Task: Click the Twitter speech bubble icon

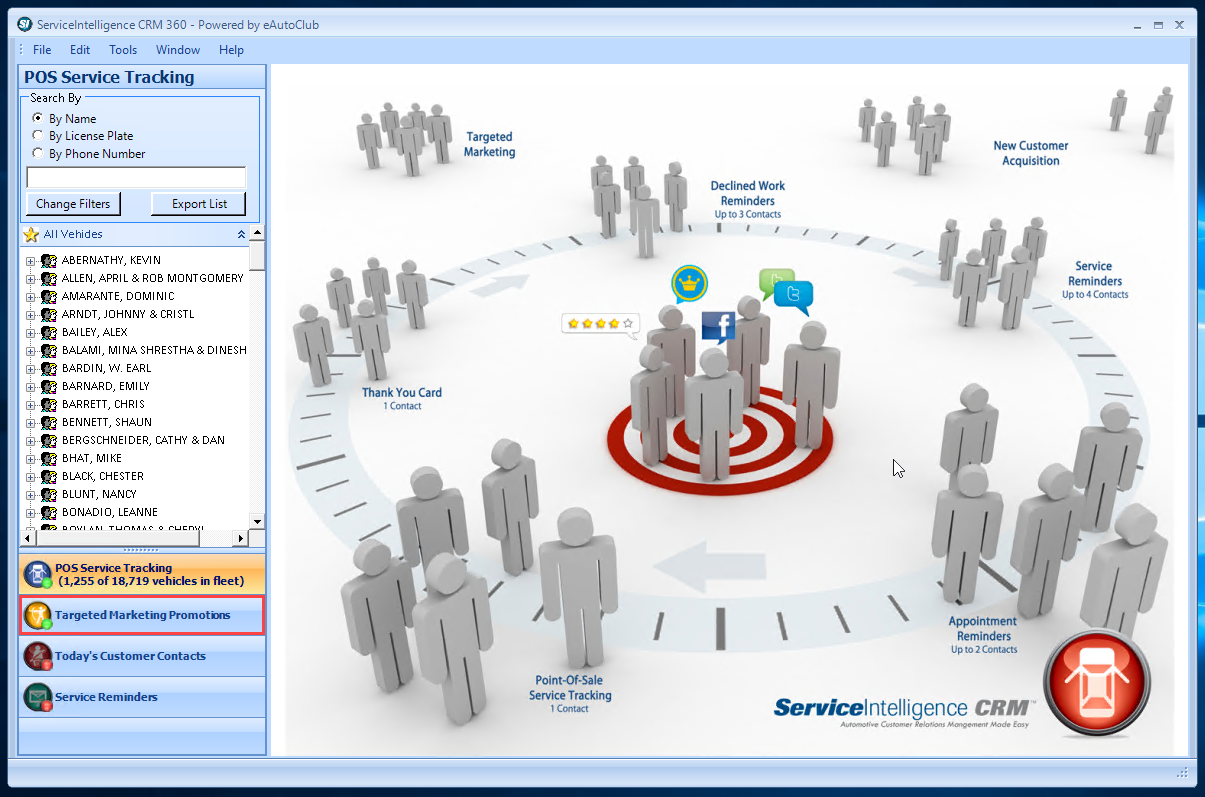Action: coord(794,296)
